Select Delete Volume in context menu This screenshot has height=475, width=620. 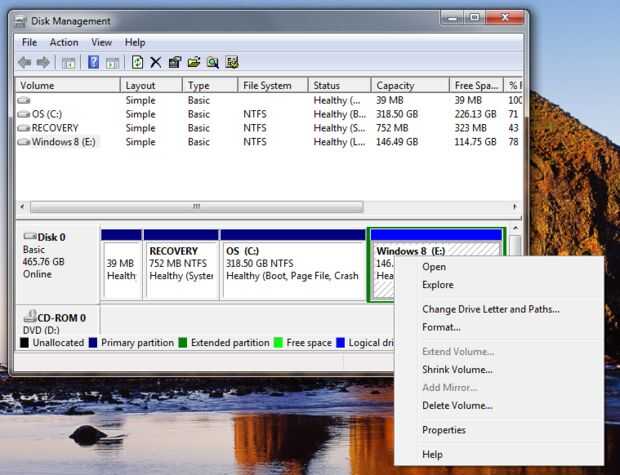point(457,406)
